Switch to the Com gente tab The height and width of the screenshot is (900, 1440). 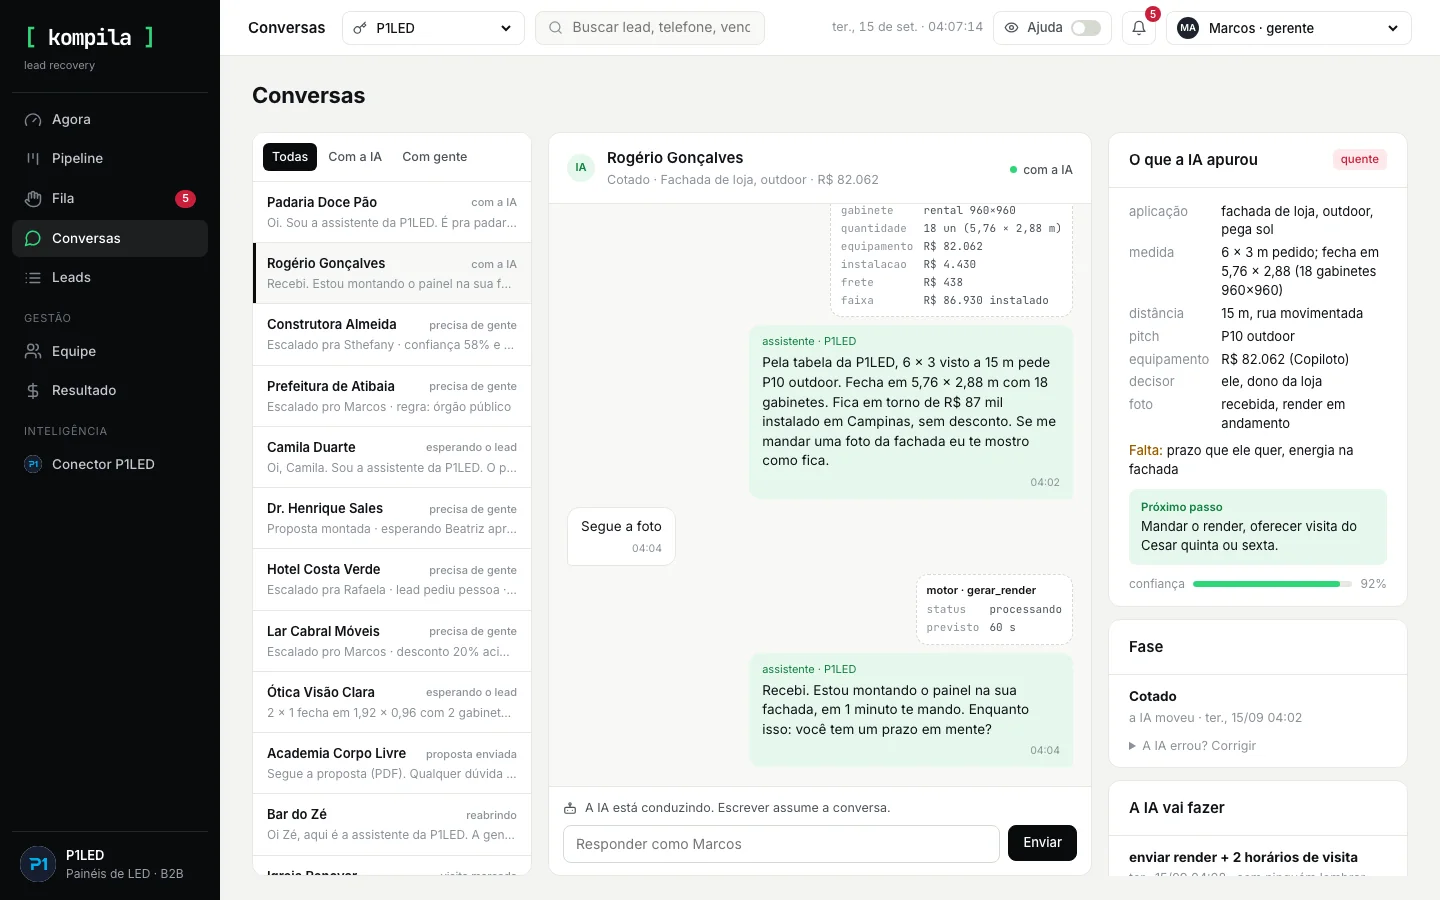435,157
